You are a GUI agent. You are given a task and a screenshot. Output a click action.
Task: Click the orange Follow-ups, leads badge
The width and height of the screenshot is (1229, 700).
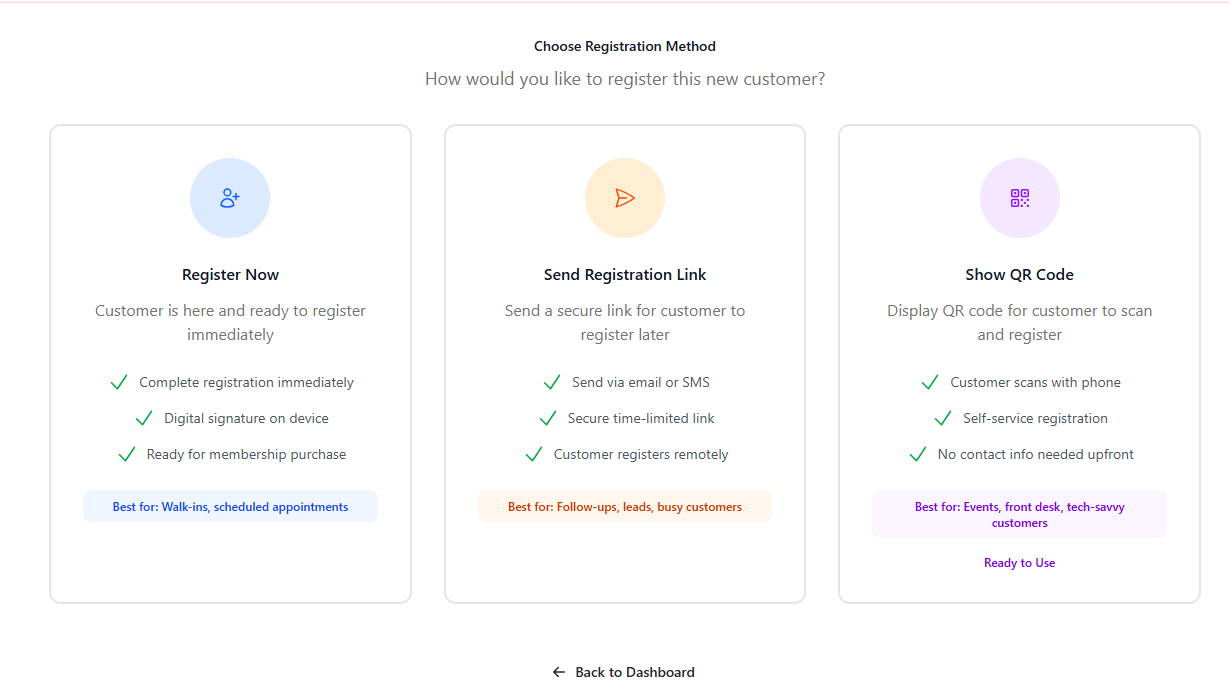point(625,507)
